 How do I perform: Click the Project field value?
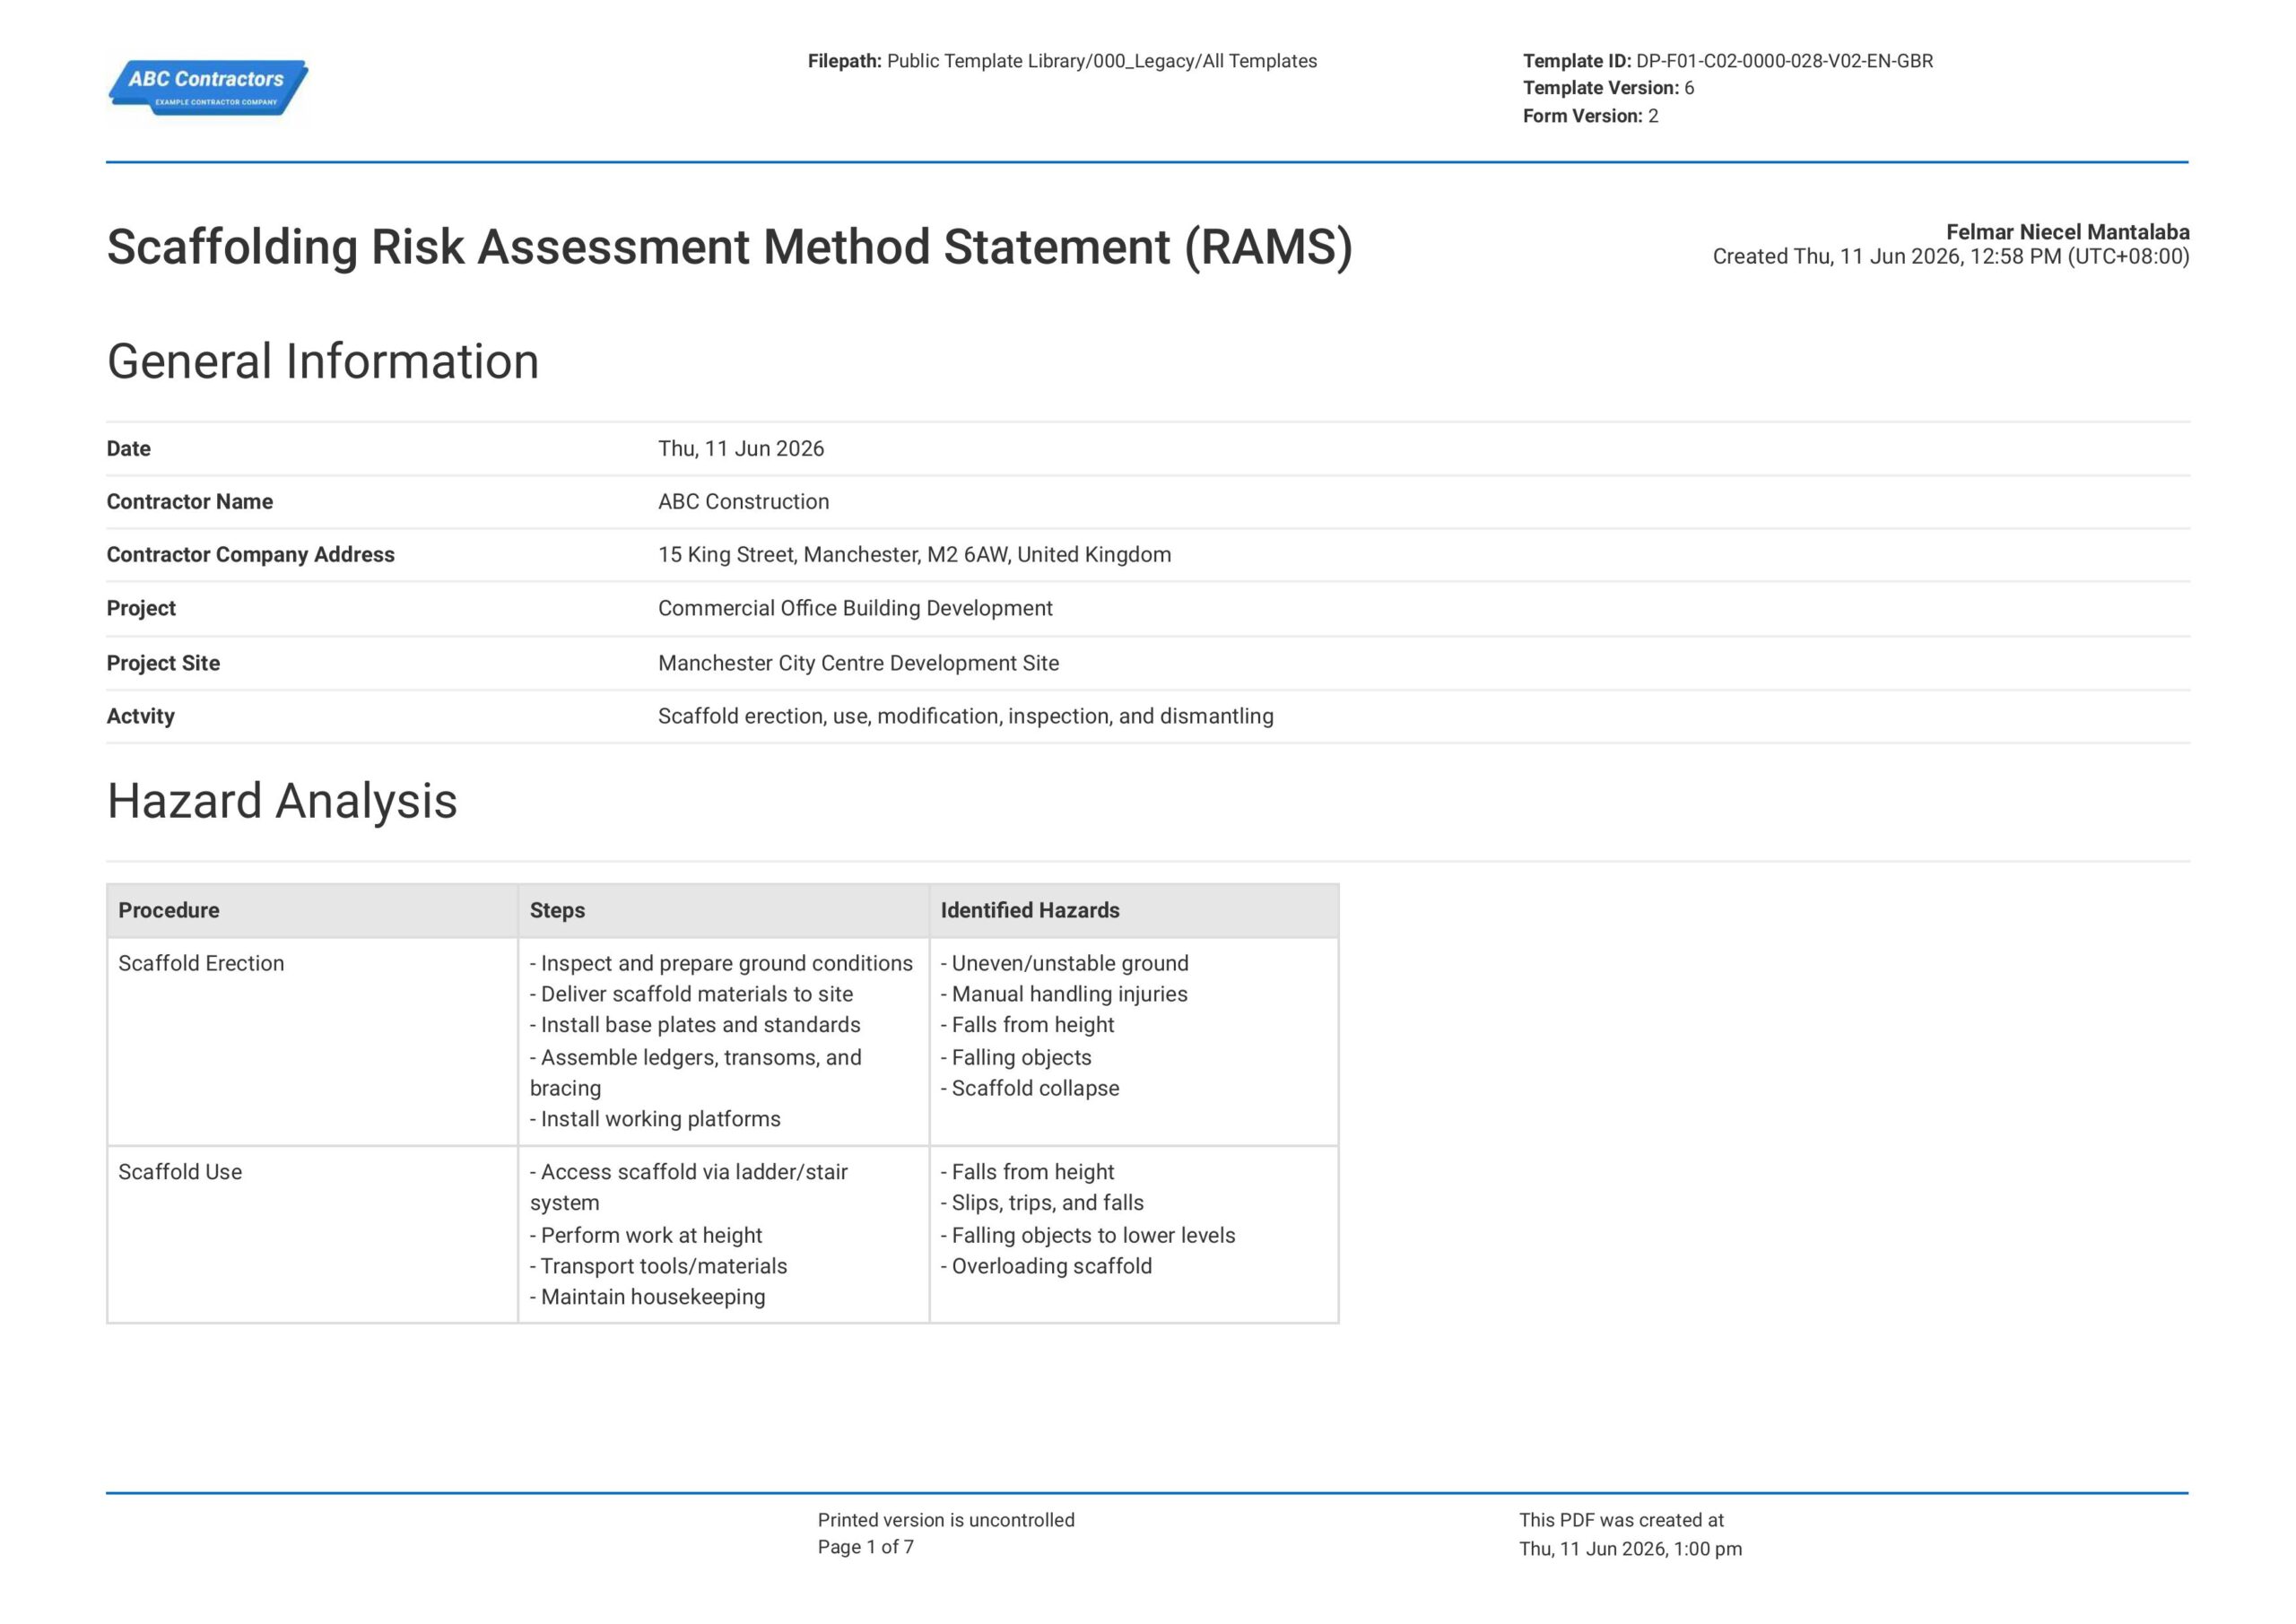pos(855,609)
